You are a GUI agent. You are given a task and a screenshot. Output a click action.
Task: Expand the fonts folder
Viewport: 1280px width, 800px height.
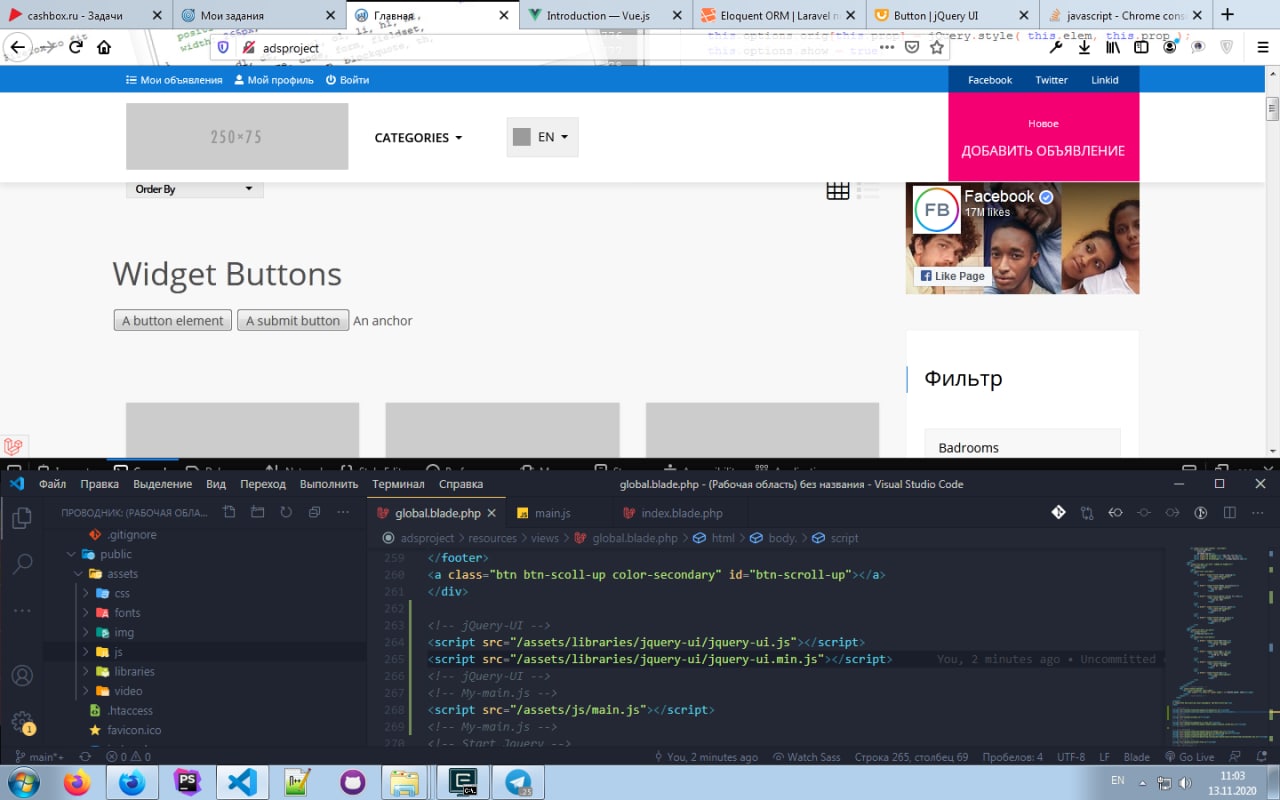pyautogui.click(x=85, y=613)
